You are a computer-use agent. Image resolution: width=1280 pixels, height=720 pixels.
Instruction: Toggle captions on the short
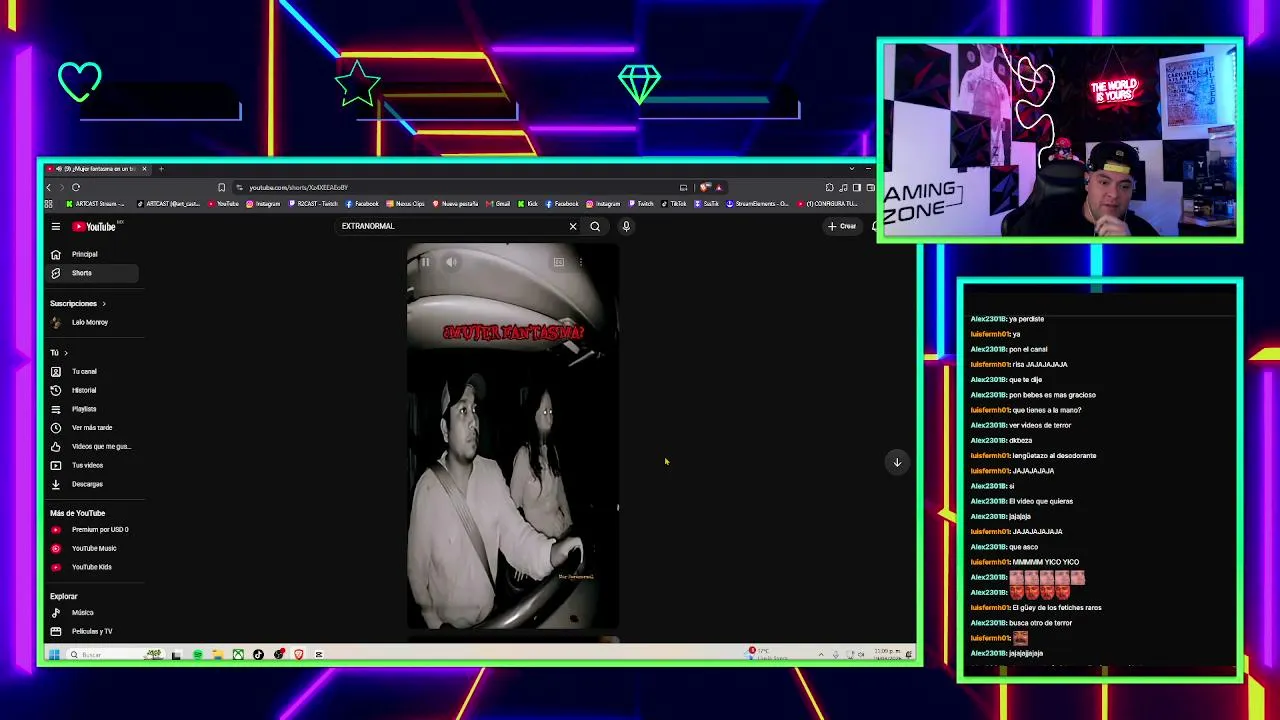click(559, 262)
